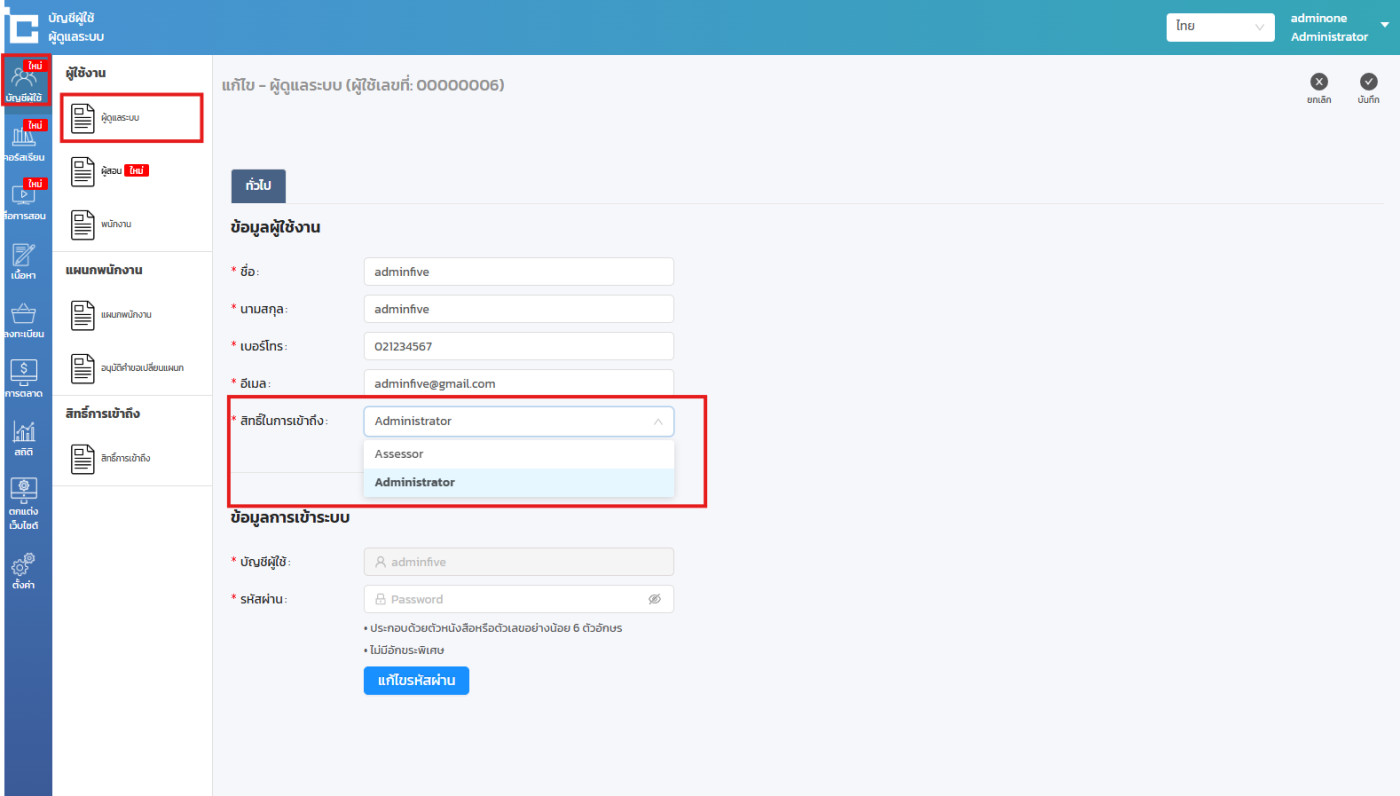Open the บัญชีผู้ใช้ user accounts sidebar icon
1400x796 pixels.
[x=25, y=82]
